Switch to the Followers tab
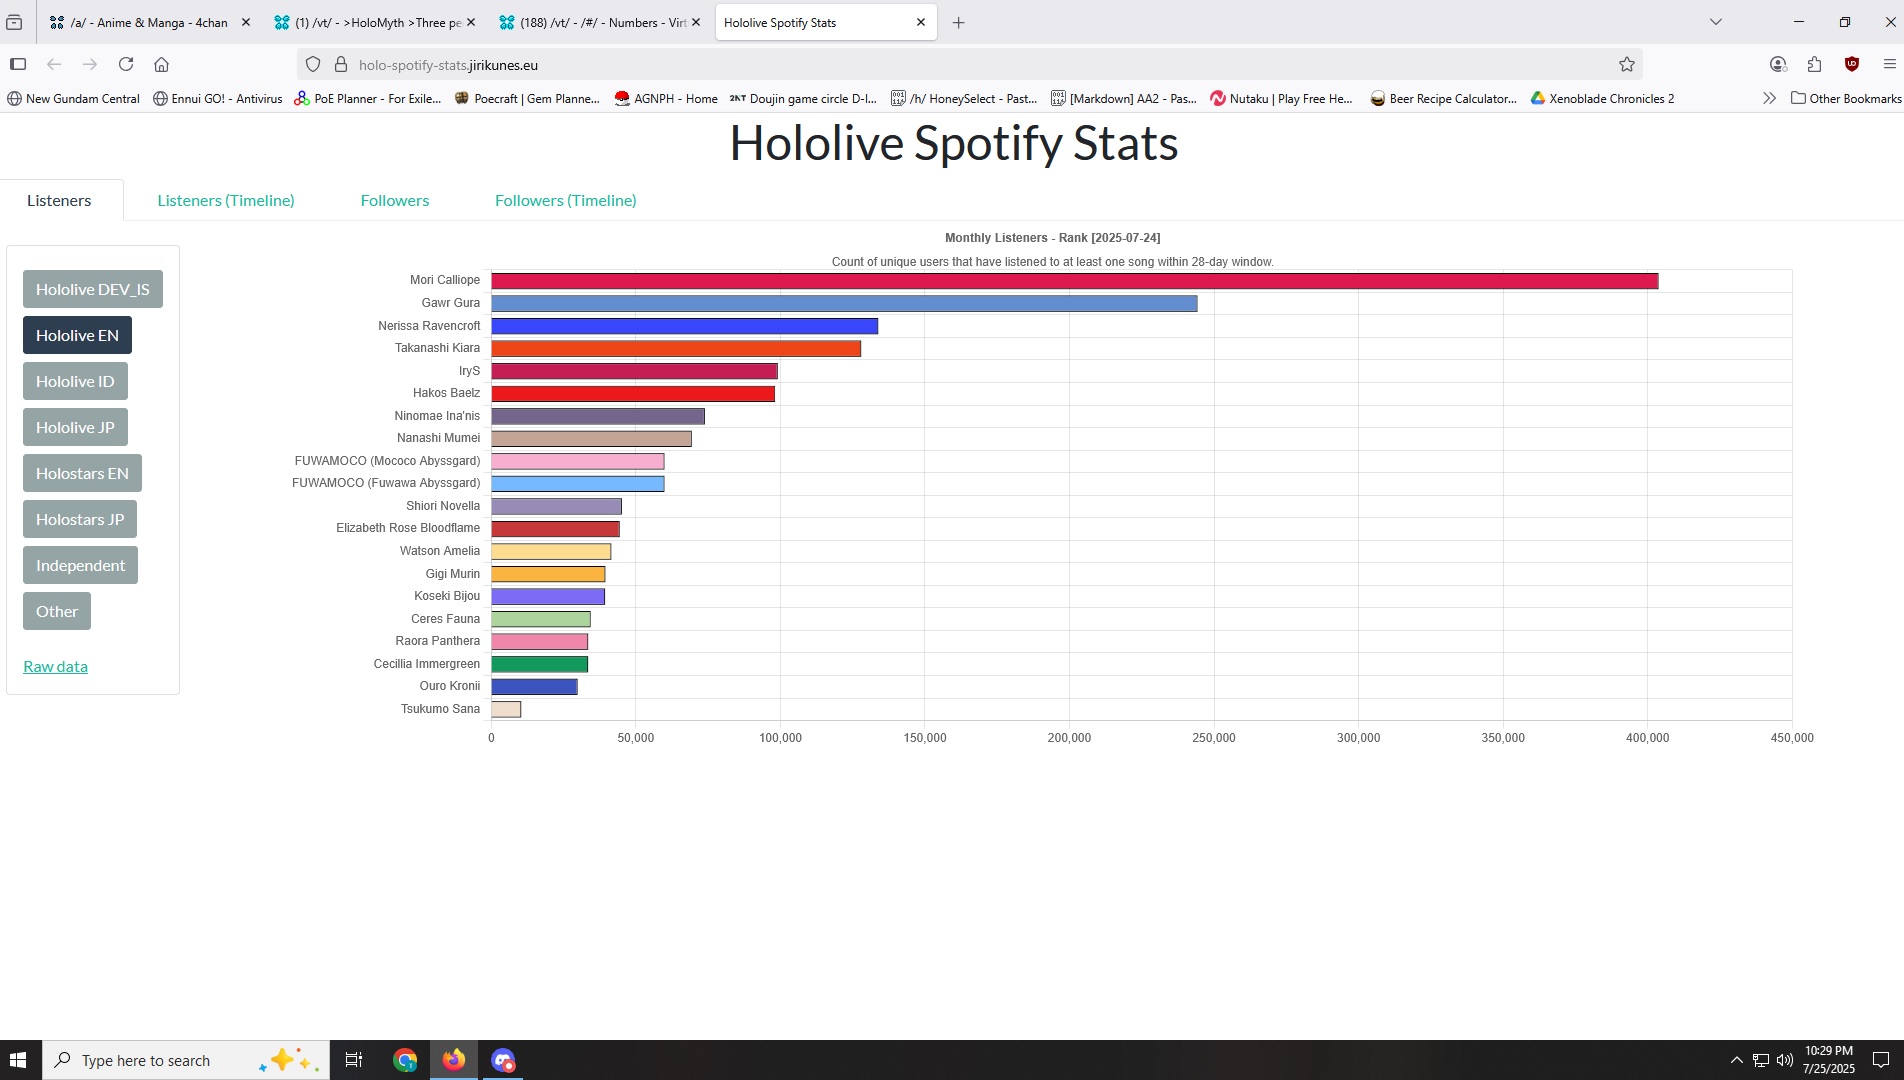Image resolution: width=1904 pixels, height=1080 pixels. point(395,200)
